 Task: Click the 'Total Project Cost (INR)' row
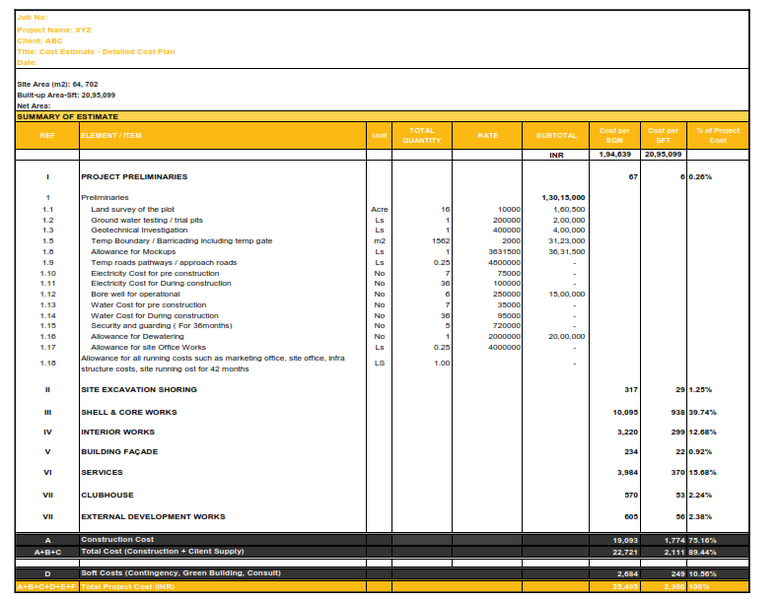pyautogui.click(x=382, y=587)
